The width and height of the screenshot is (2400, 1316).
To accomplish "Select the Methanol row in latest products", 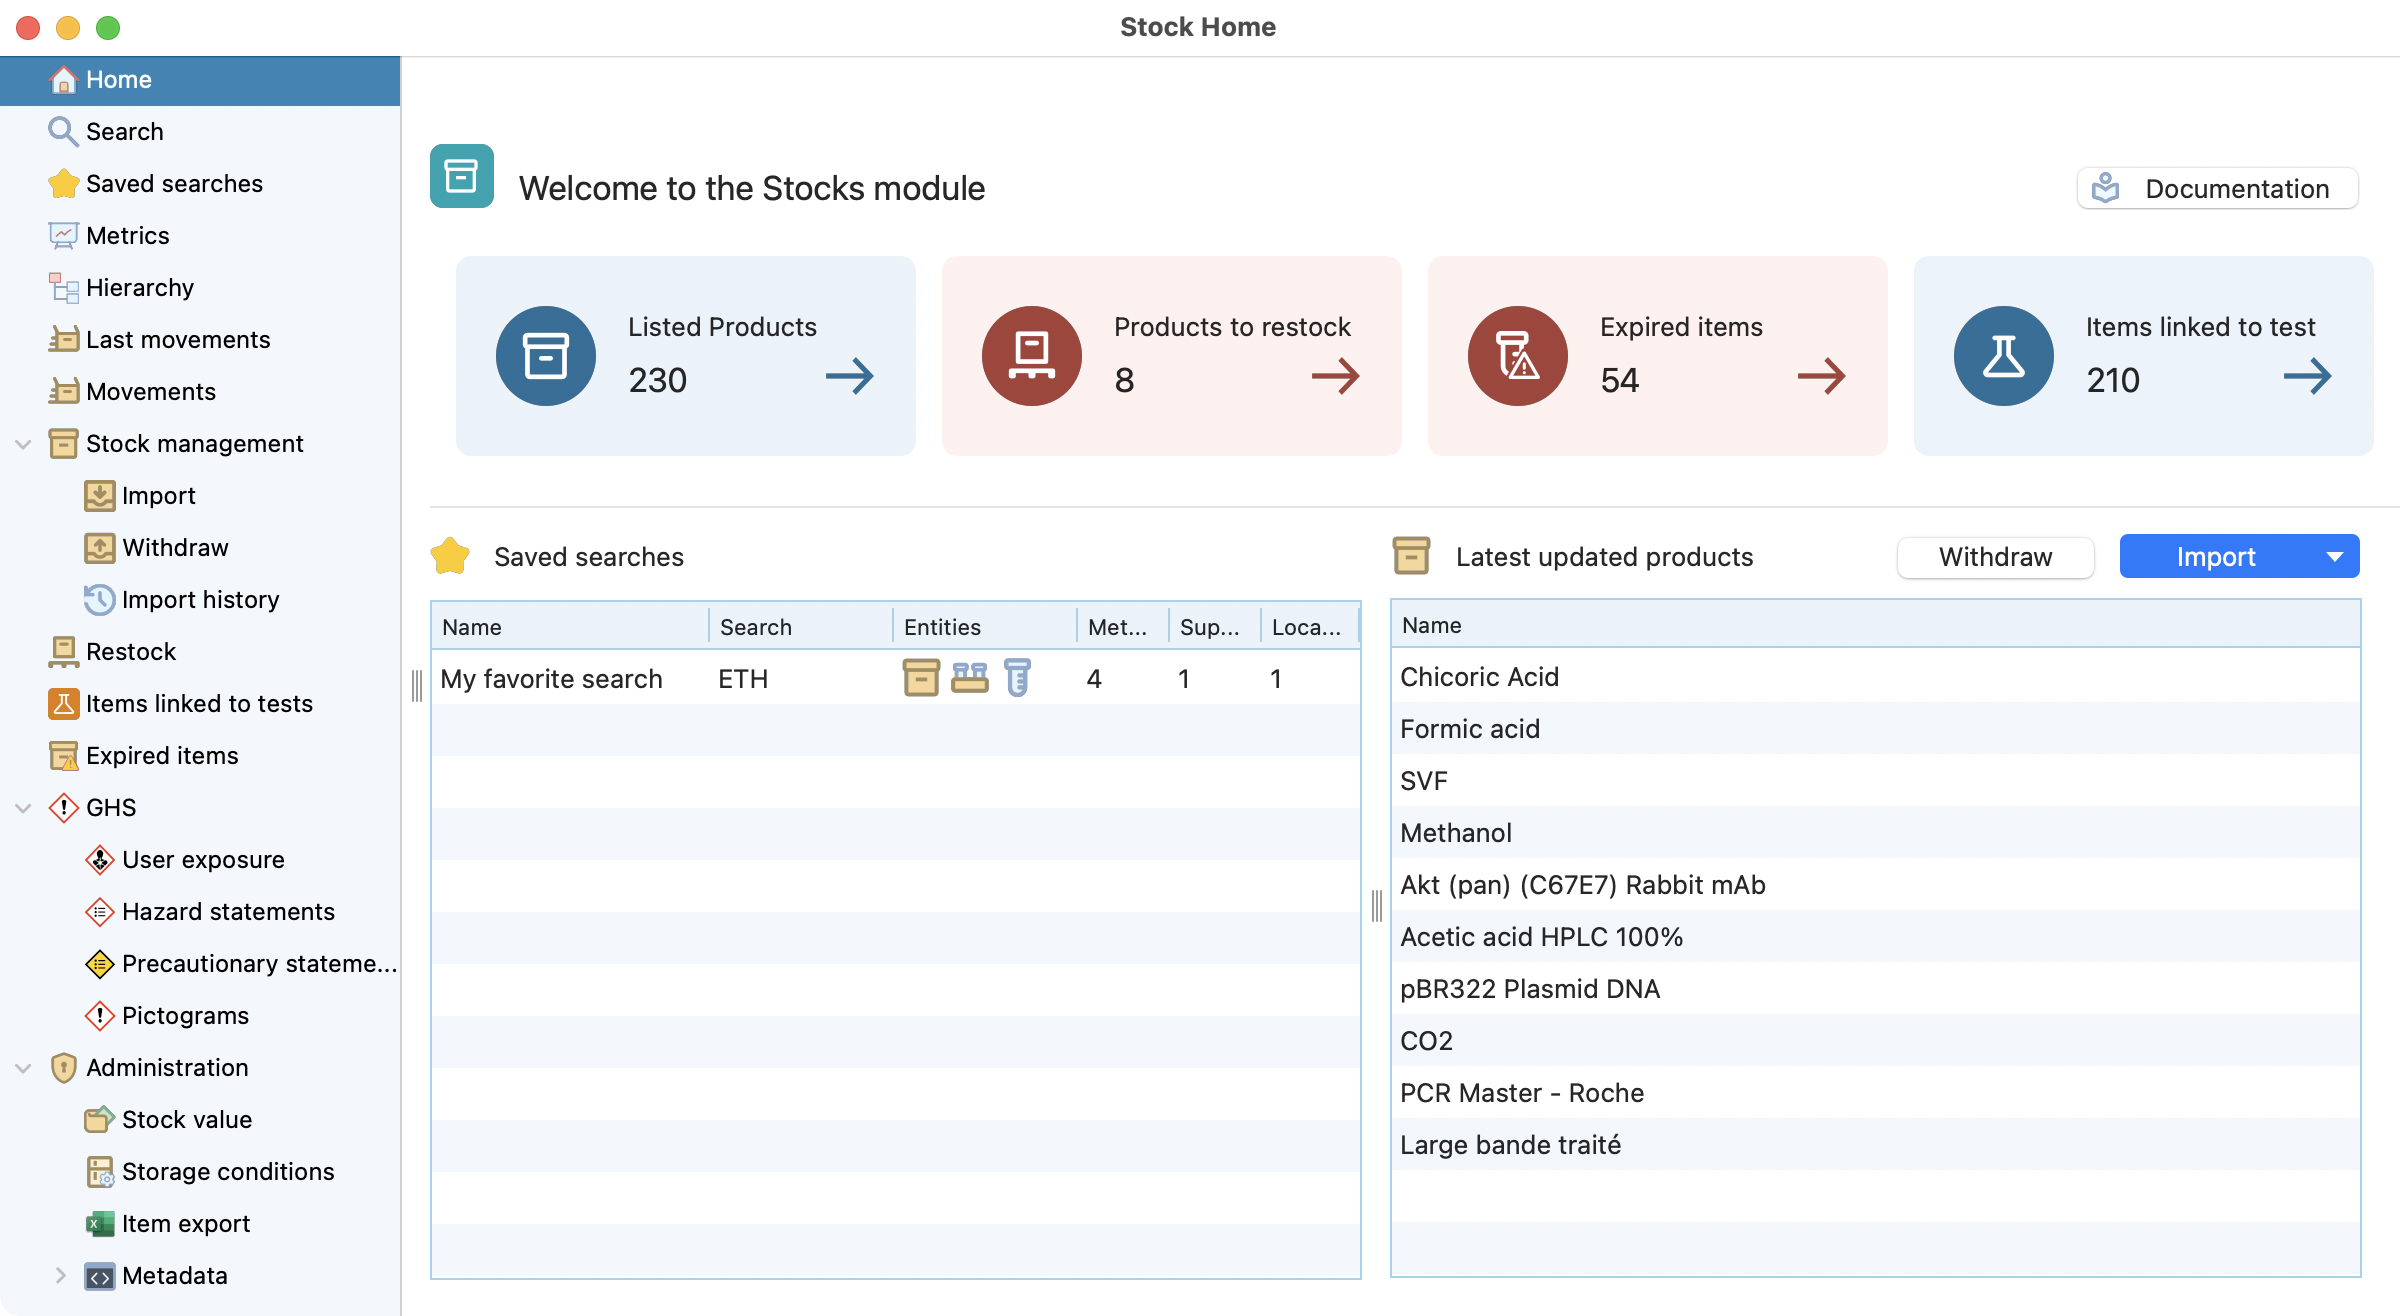I will [1455, 833].
